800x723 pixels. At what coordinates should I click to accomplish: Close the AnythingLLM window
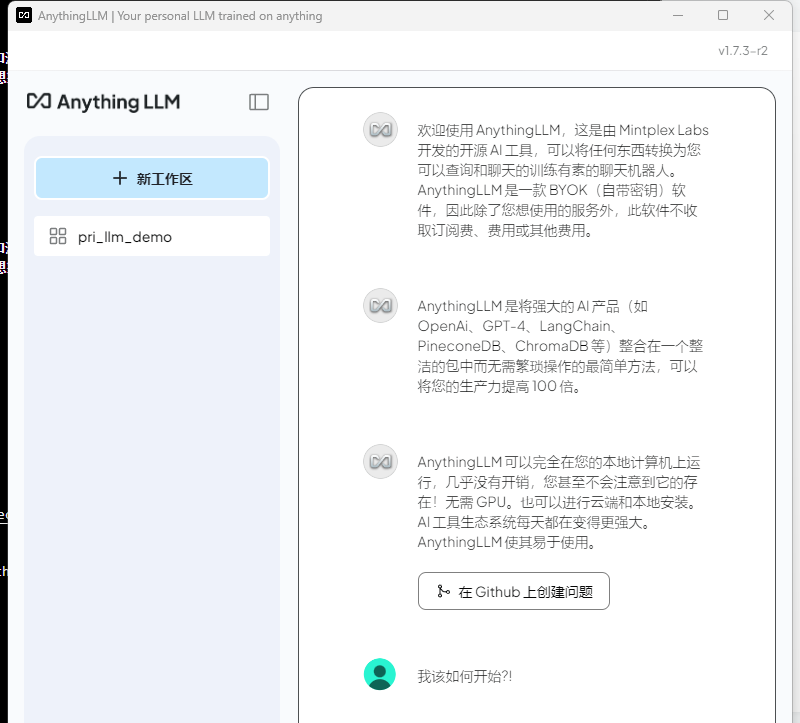769,15
